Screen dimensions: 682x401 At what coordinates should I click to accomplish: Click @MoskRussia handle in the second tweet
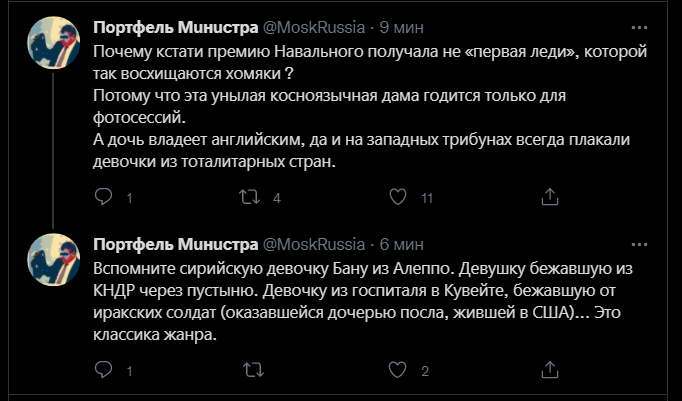[314, 244]
